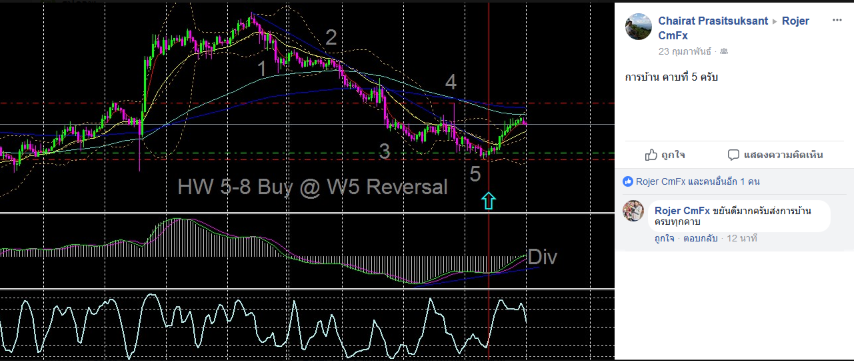The image size is (854, 361).
Task: Click the audience privacy icon beside the date
Action: pos(724,52)
